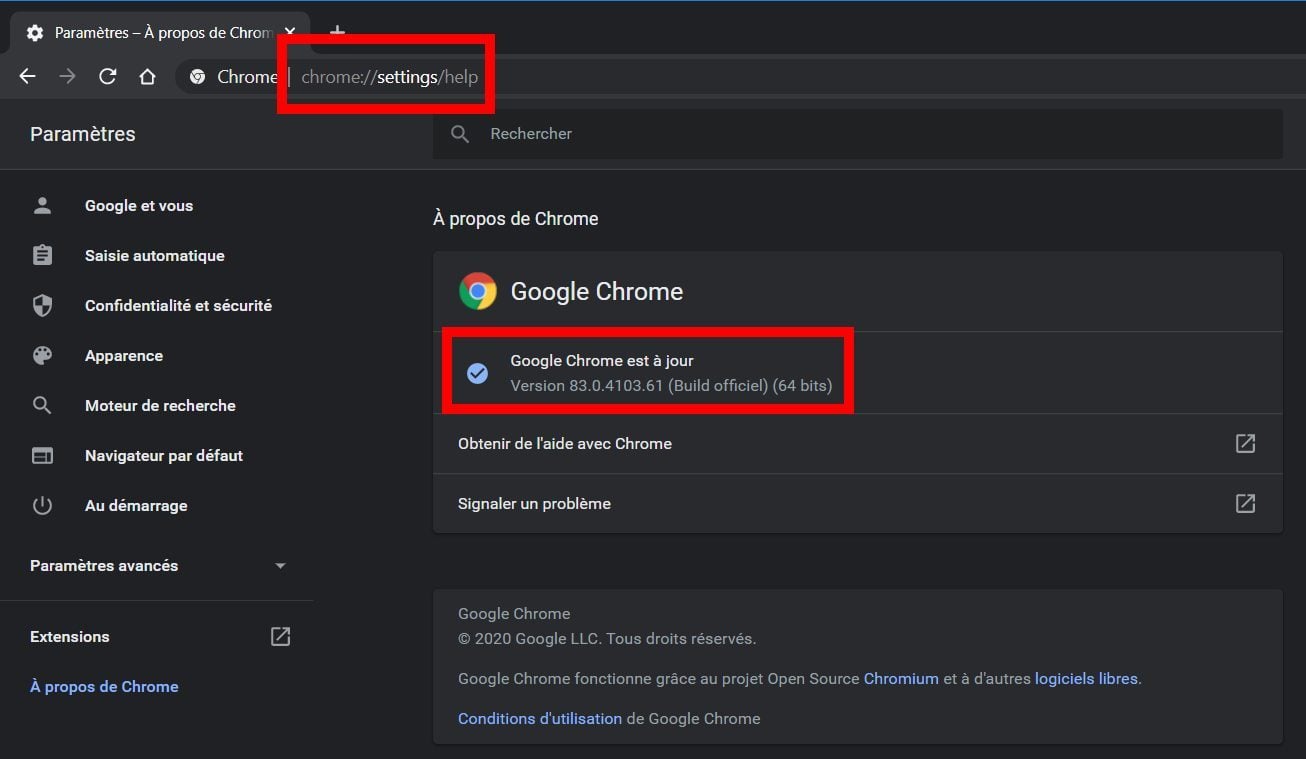Viewport: 1306px width, 759px height.
Task: Click the shield icon beside Confidentialité et sécurité
Action: coord(42,306)
